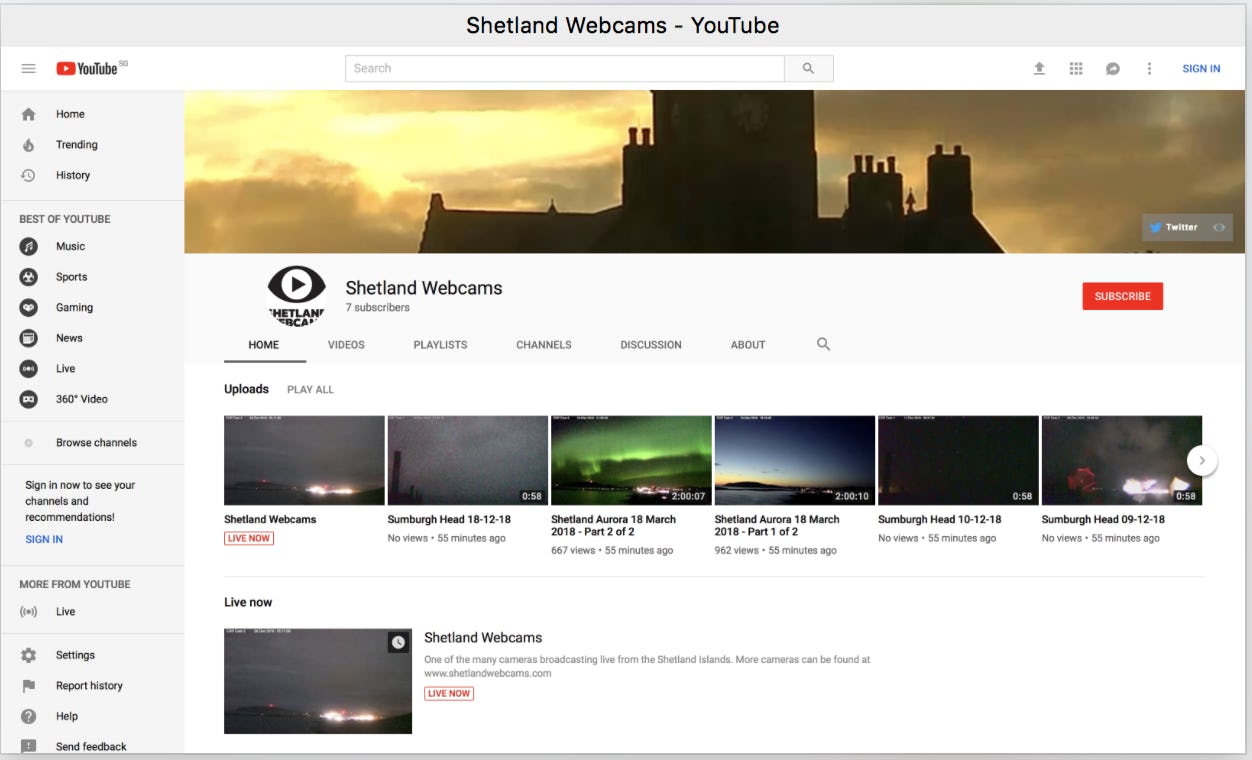Switch to the Discussion tab
The height and width of the screenshot is (760, 1252).
tap(651, 345)
